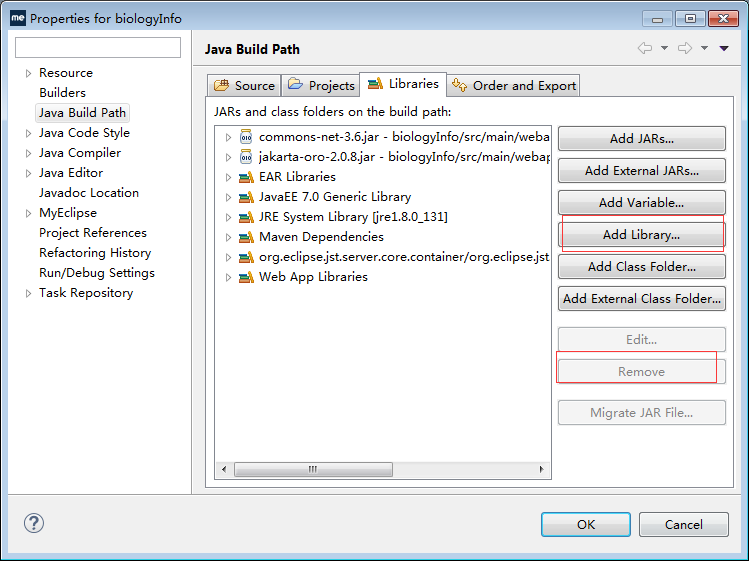Viewport: 749px width, 561px height.
Task: Open the help question mark icon
Action: 34,523
